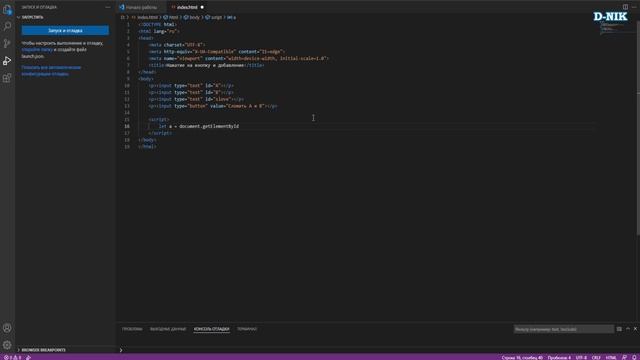Close unsaved index.html tab via dot
This screenshot has width=640, height=360.
tap(202, 7)
